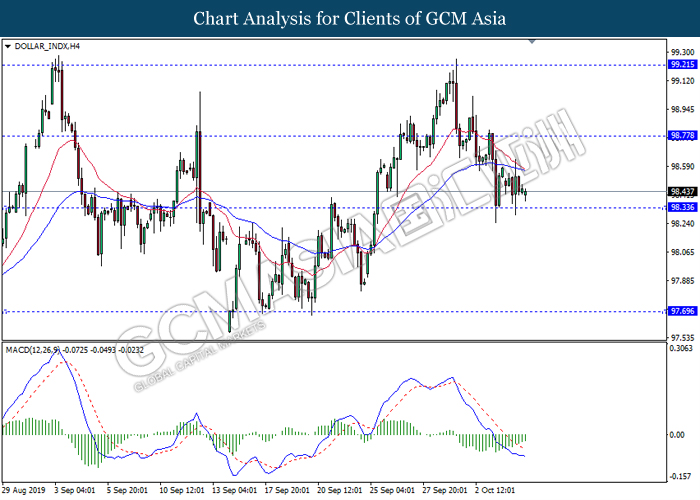This screenshot has height=500, width=700.
Task: Click the 98.240 price axis value
Action: tap(683, 224)
